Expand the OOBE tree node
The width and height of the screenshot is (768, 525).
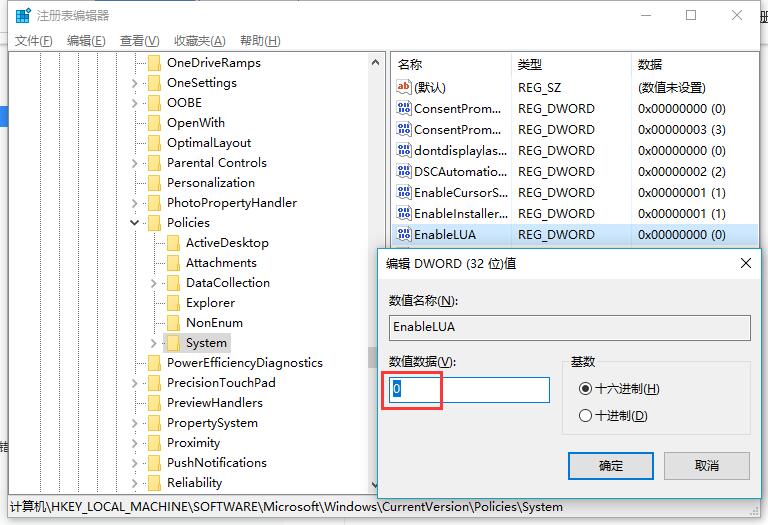(x=135, y=103)
